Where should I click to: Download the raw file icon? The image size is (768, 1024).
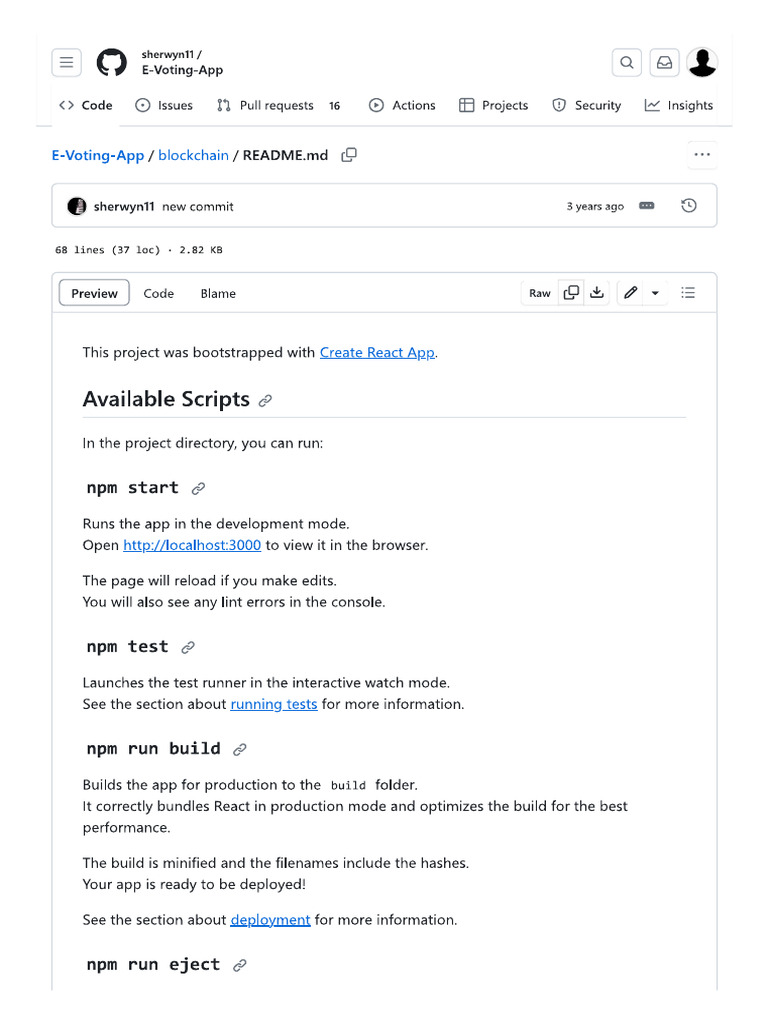click(x=597, y=293)
